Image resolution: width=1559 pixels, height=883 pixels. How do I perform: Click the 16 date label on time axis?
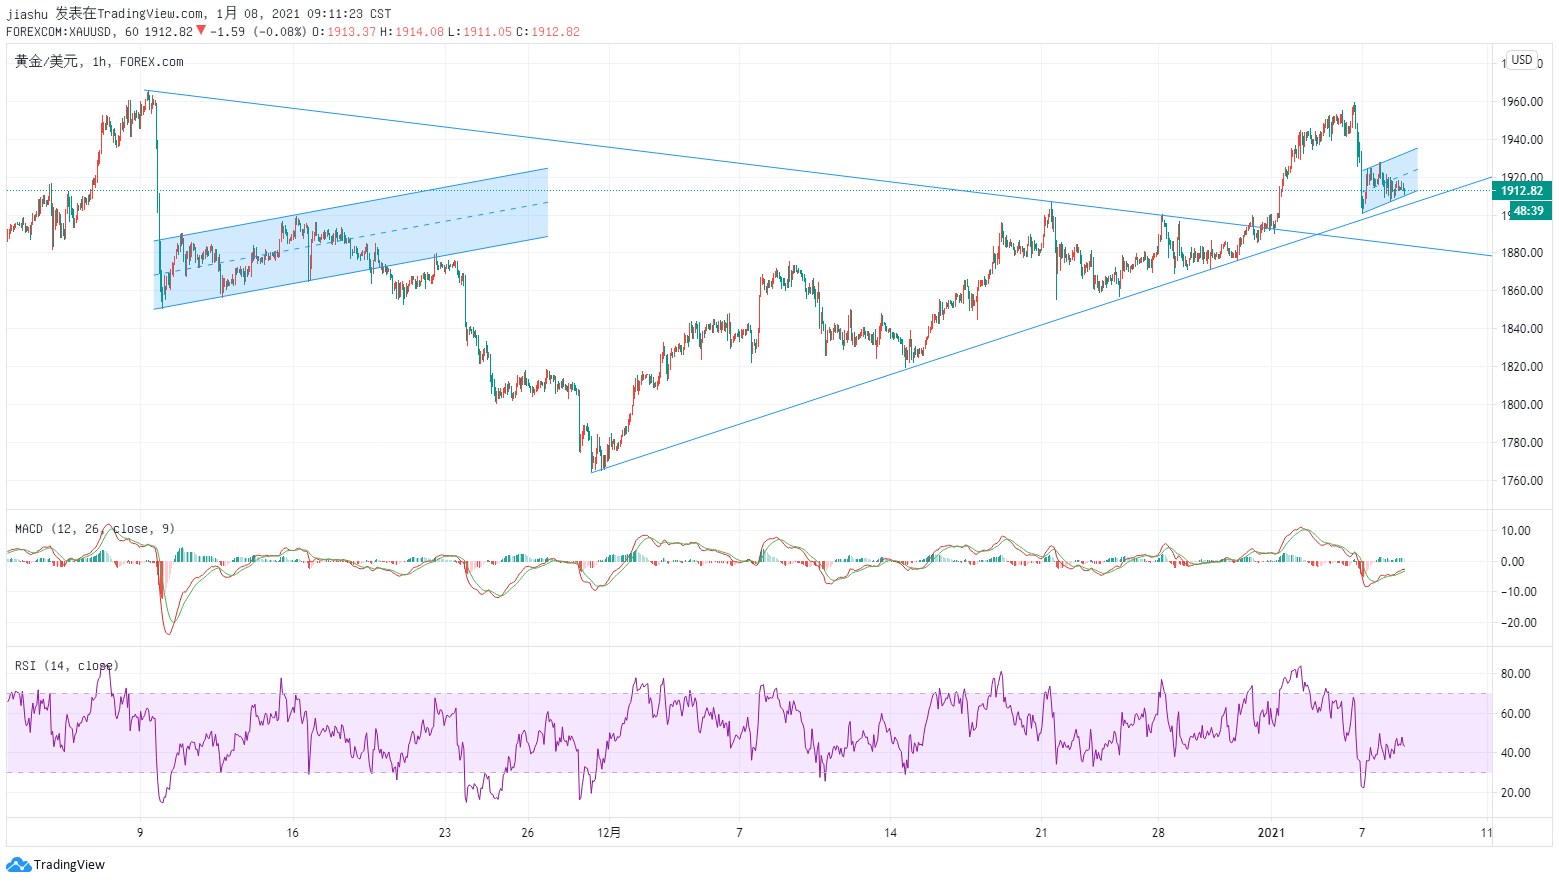[292, 832]
